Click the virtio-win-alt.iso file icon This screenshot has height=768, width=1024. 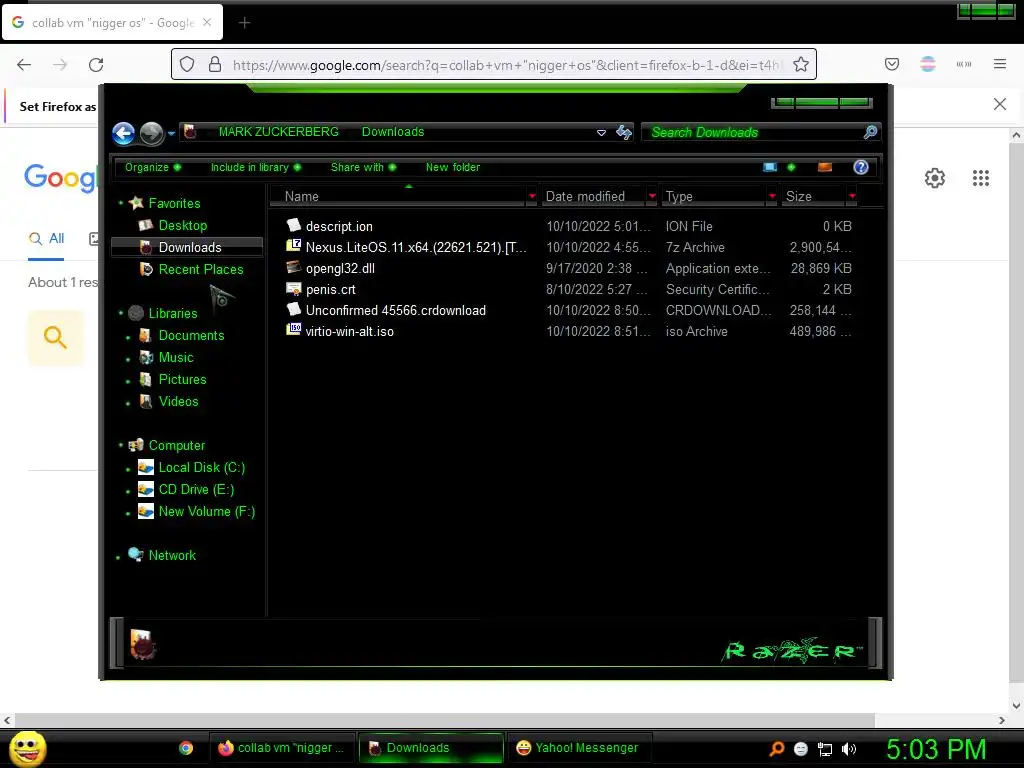point(294,330)
